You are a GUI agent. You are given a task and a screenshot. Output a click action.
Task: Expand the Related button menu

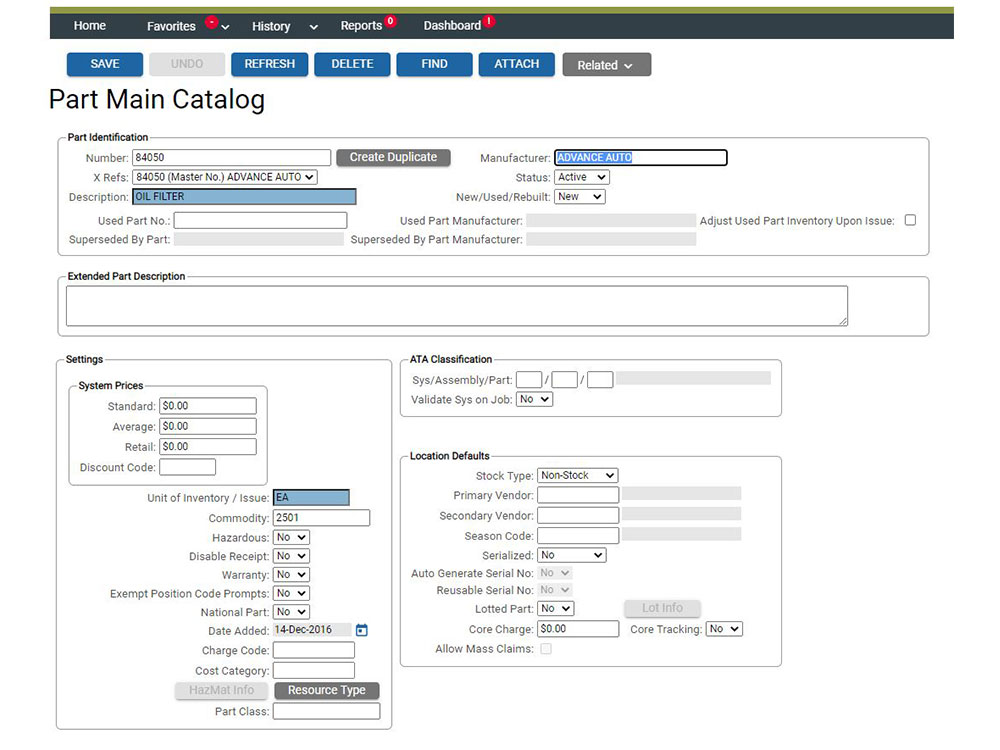[607, 65]
